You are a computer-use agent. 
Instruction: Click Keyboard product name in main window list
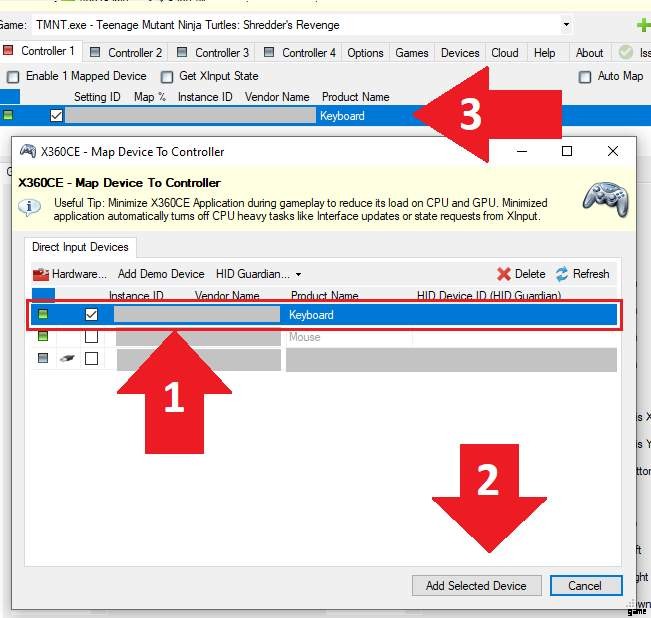[342, 116]
